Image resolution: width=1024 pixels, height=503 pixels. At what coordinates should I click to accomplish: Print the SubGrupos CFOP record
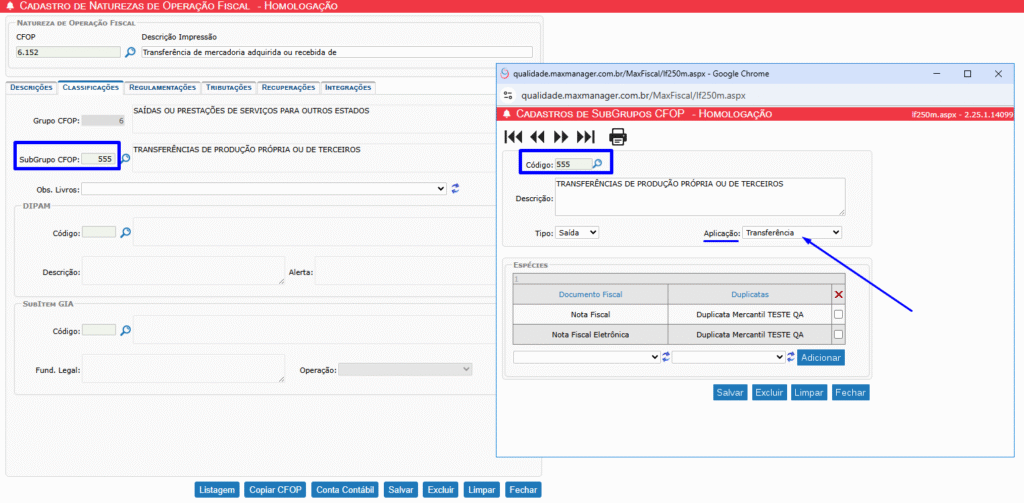click(x=618, y=137)
